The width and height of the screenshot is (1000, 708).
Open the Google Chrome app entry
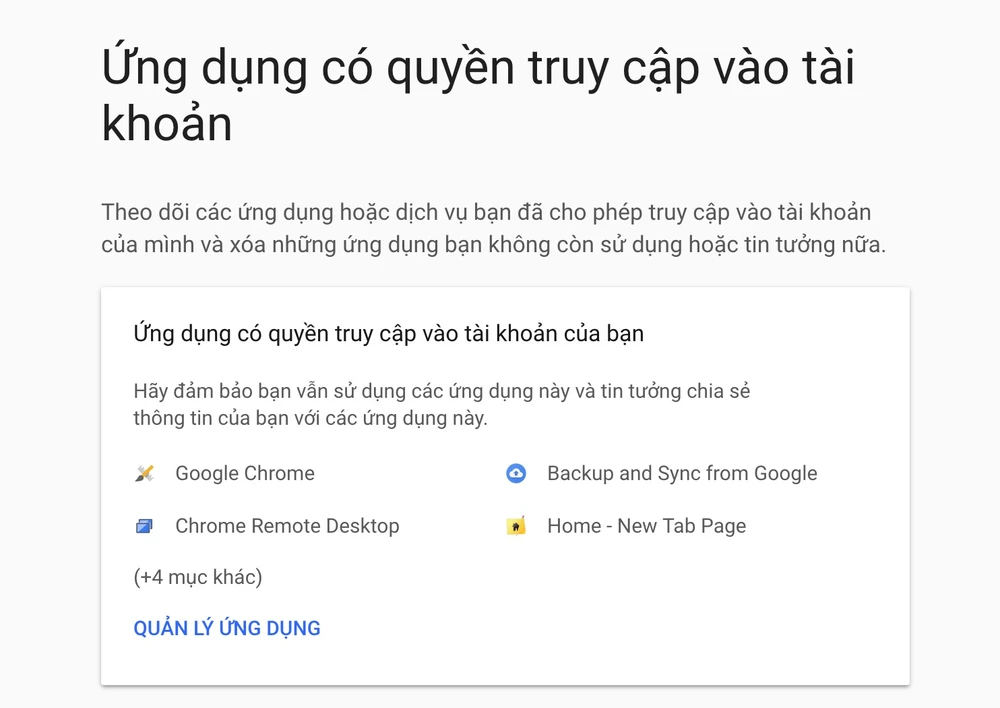coord(245,474)
